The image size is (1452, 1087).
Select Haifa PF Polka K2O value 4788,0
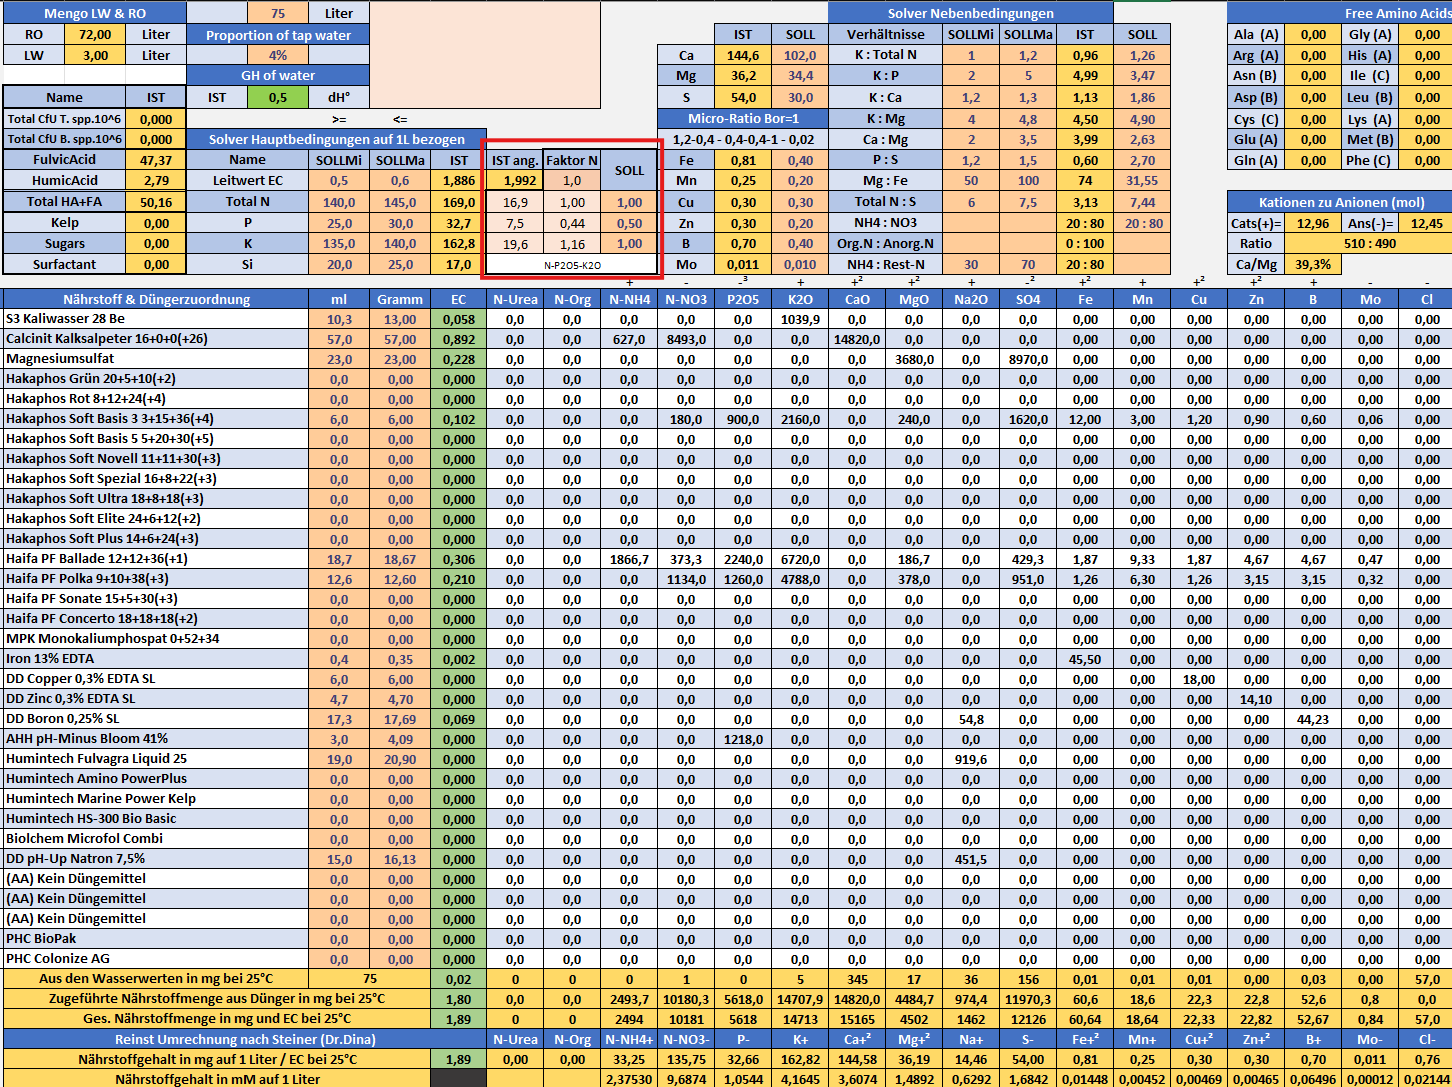click(x=800, y=579)
